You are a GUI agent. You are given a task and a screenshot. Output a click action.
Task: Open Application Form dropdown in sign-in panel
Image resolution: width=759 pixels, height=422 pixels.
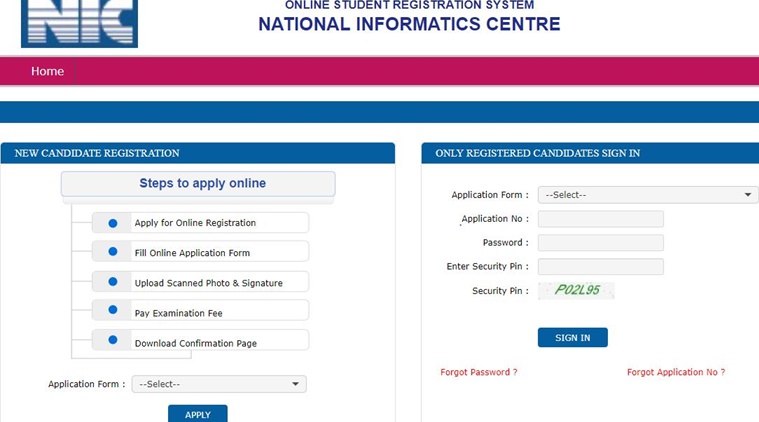click(x=648, y=195)
